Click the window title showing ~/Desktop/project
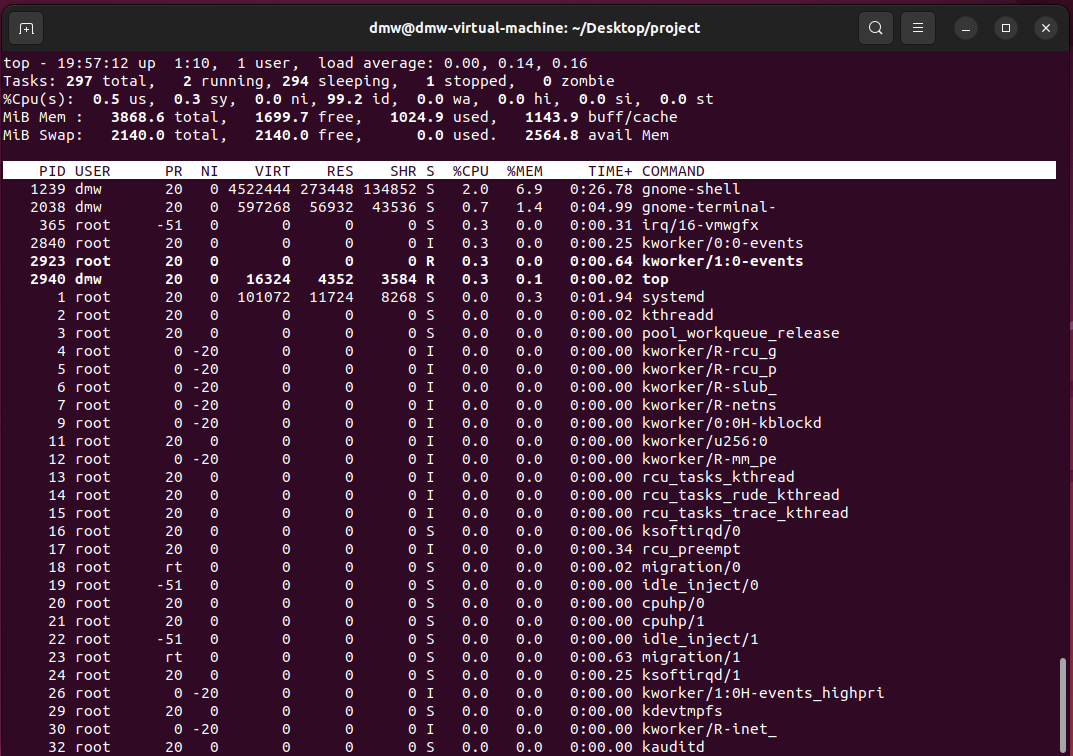 coord(535,28)
